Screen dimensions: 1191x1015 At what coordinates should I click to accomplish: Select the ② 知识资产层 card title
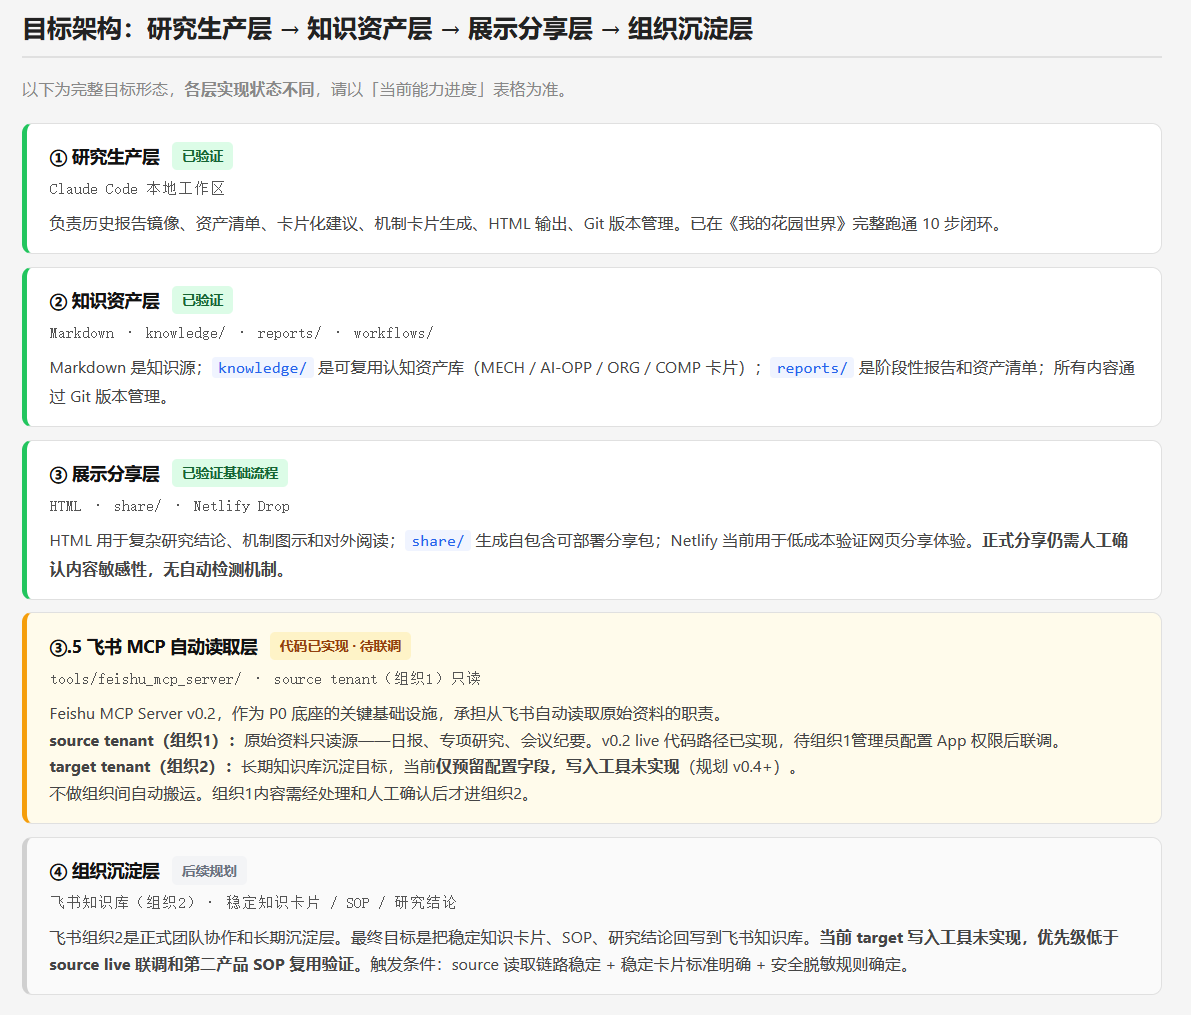point(105,302)
